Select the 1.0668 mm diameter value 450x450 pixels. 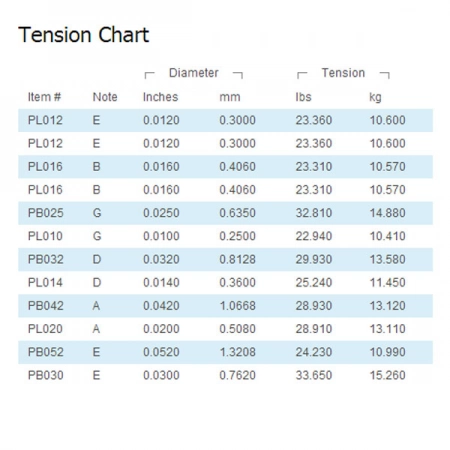click(237, 306)
